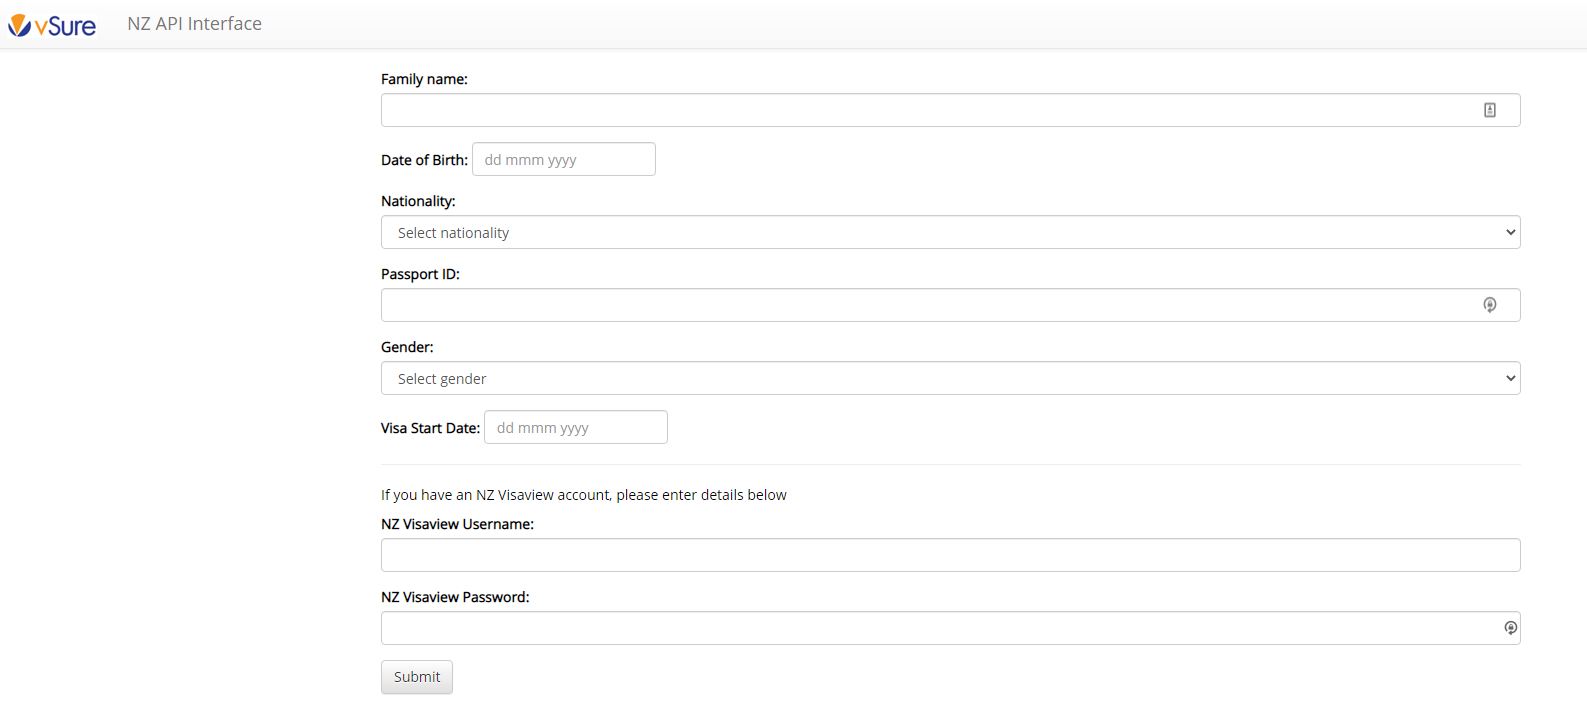
Task: Click the Date of Birth label
Action: click(424, 160)
